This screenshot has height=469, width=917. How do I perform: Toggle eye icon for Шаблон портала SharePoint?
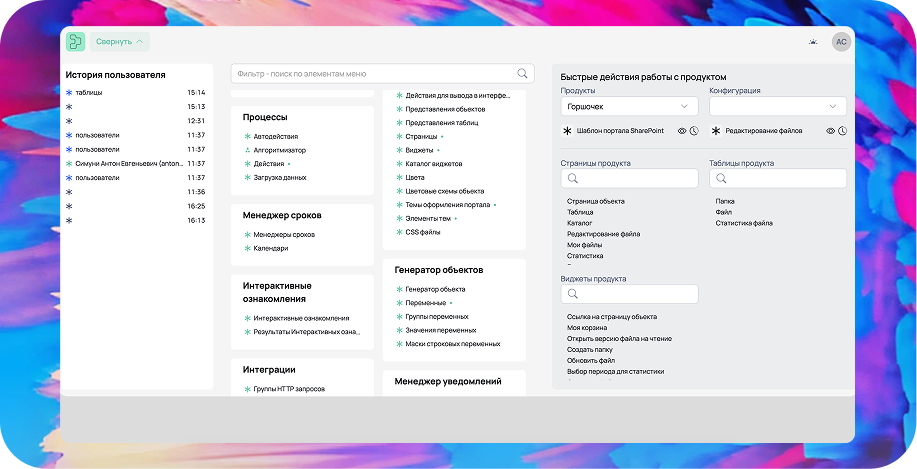(682, 131)
